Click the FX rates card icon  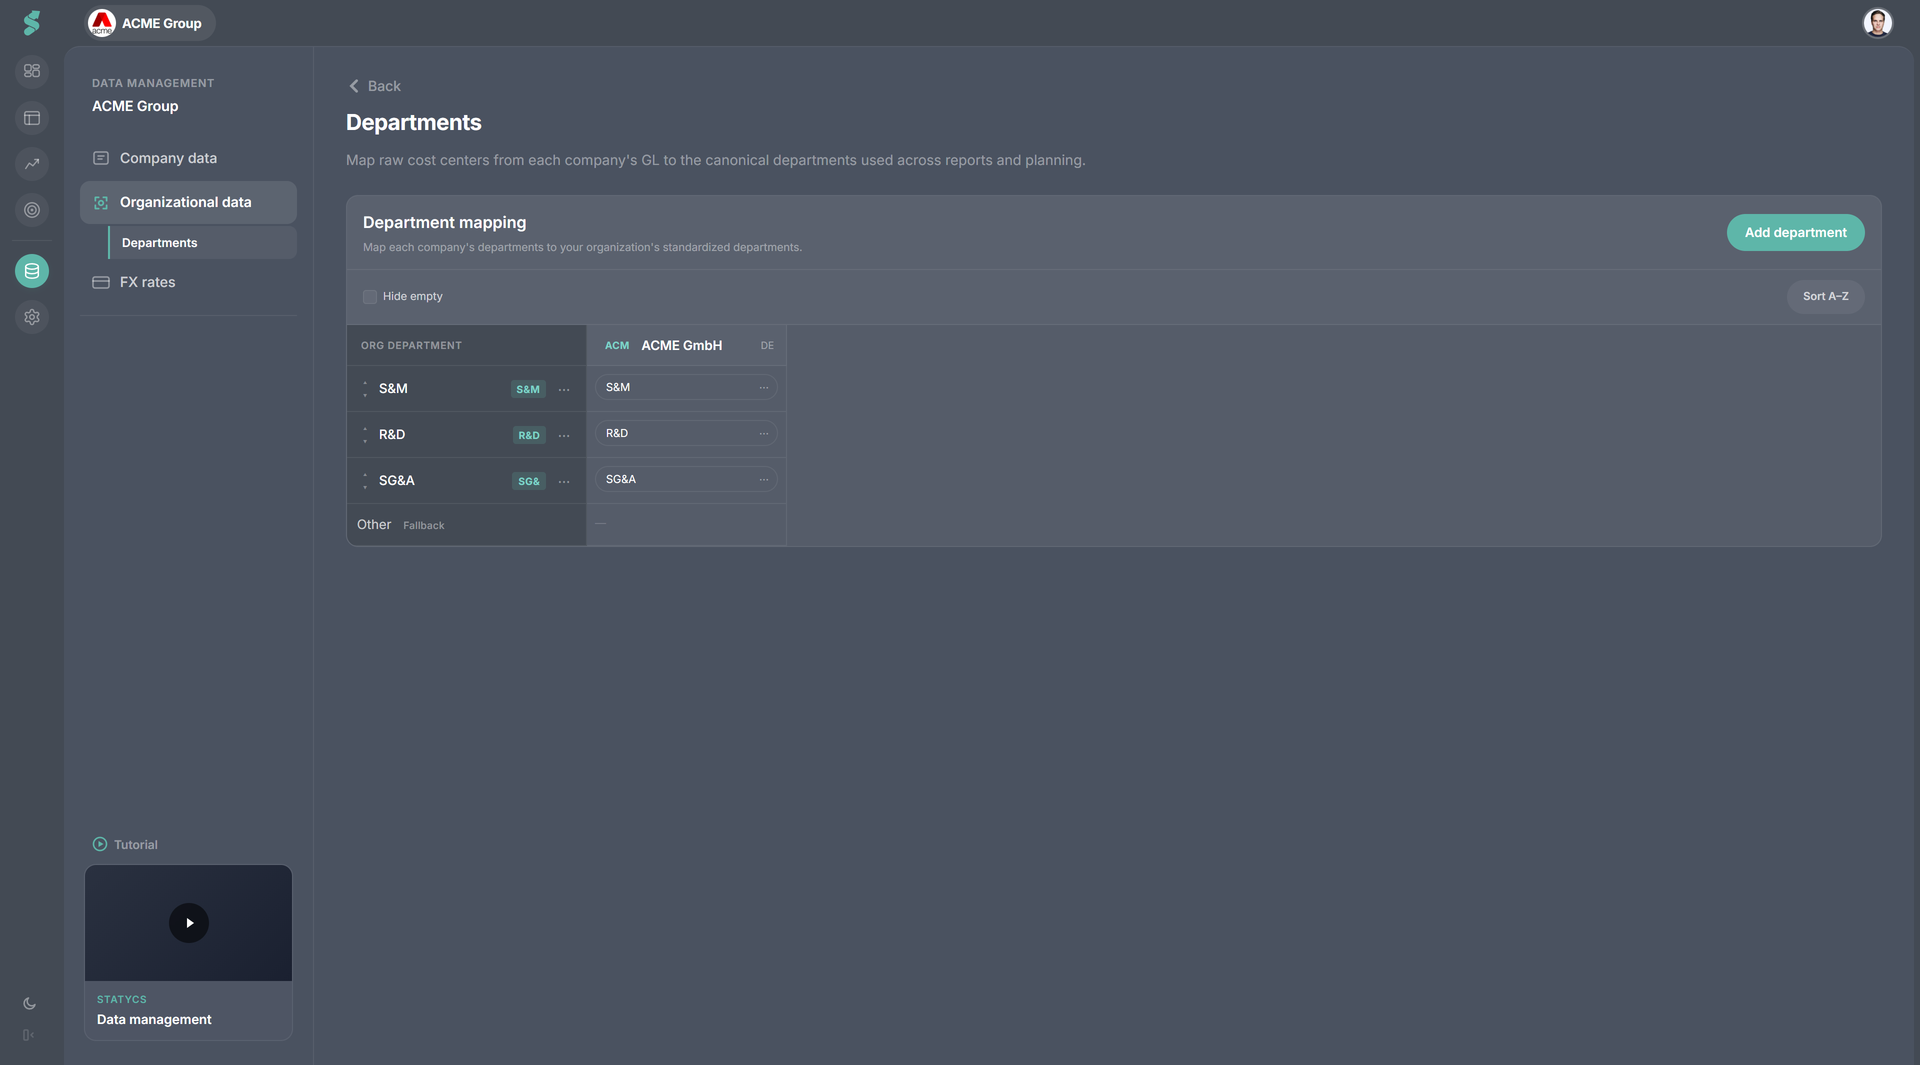pyautogui.click(x=101, y=282)
